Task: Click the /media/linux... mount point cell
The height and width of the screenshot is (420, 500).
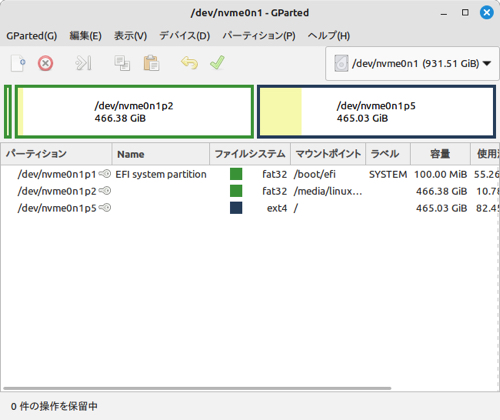Action: point(328,191)
